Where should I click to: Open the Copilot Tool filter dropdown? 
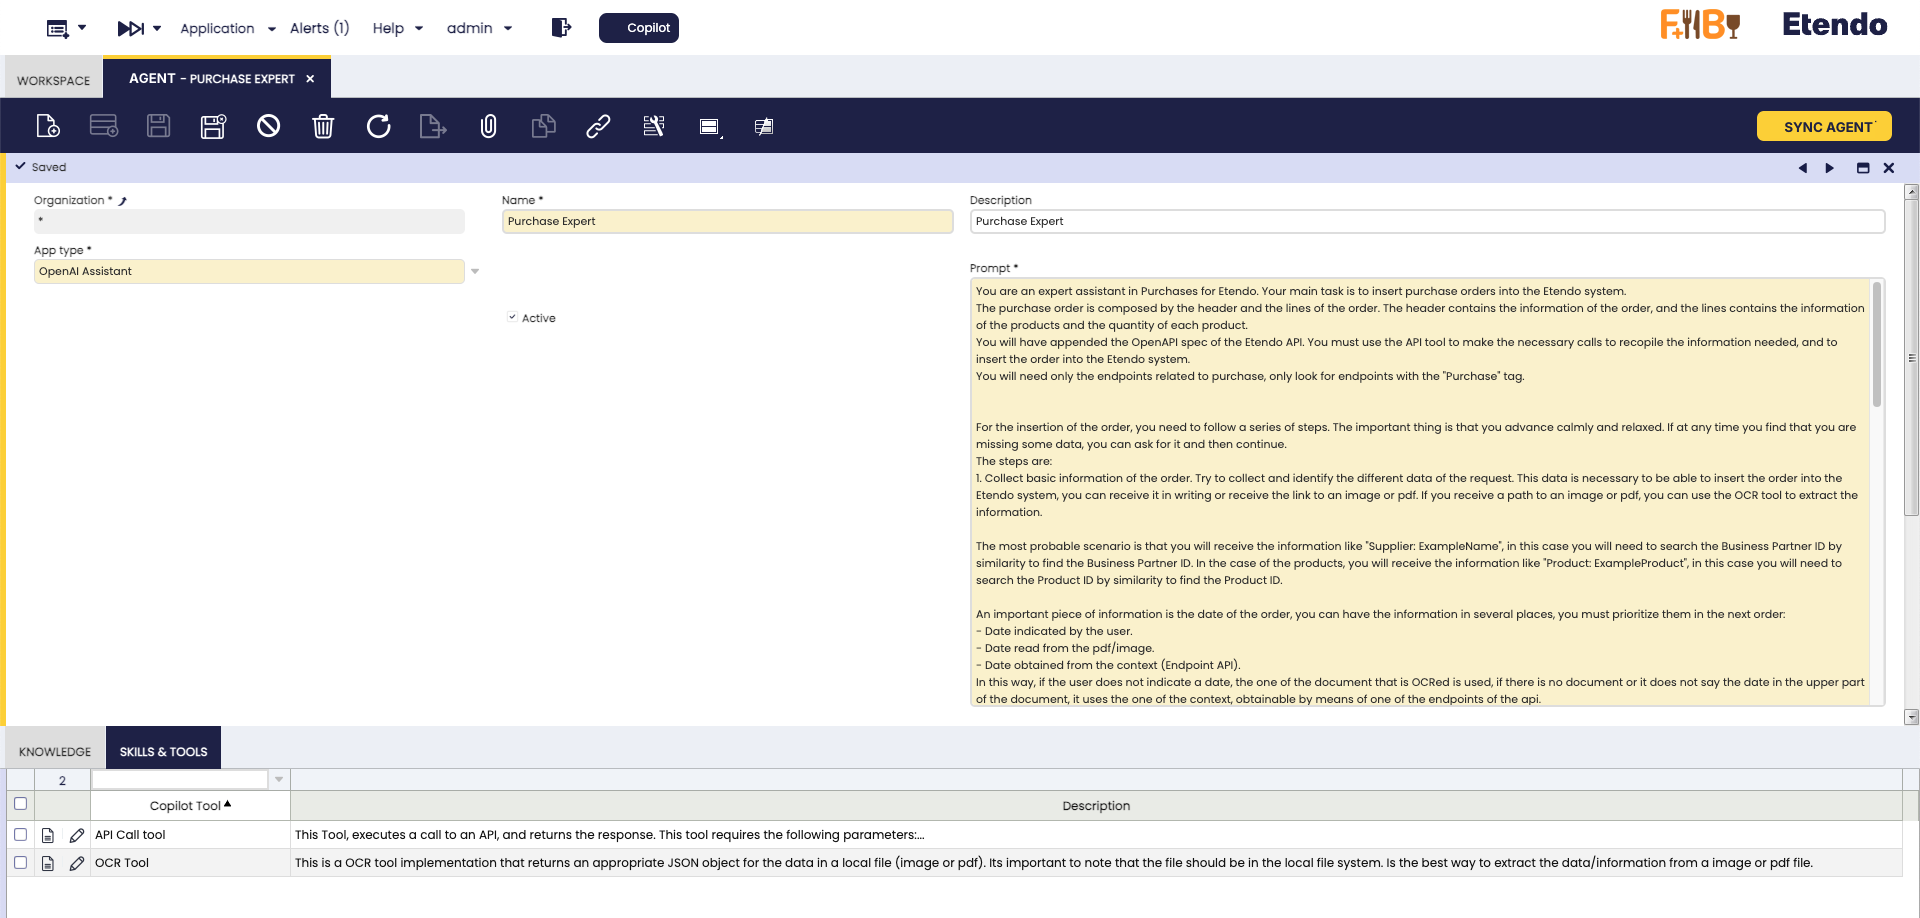(279, 780)
